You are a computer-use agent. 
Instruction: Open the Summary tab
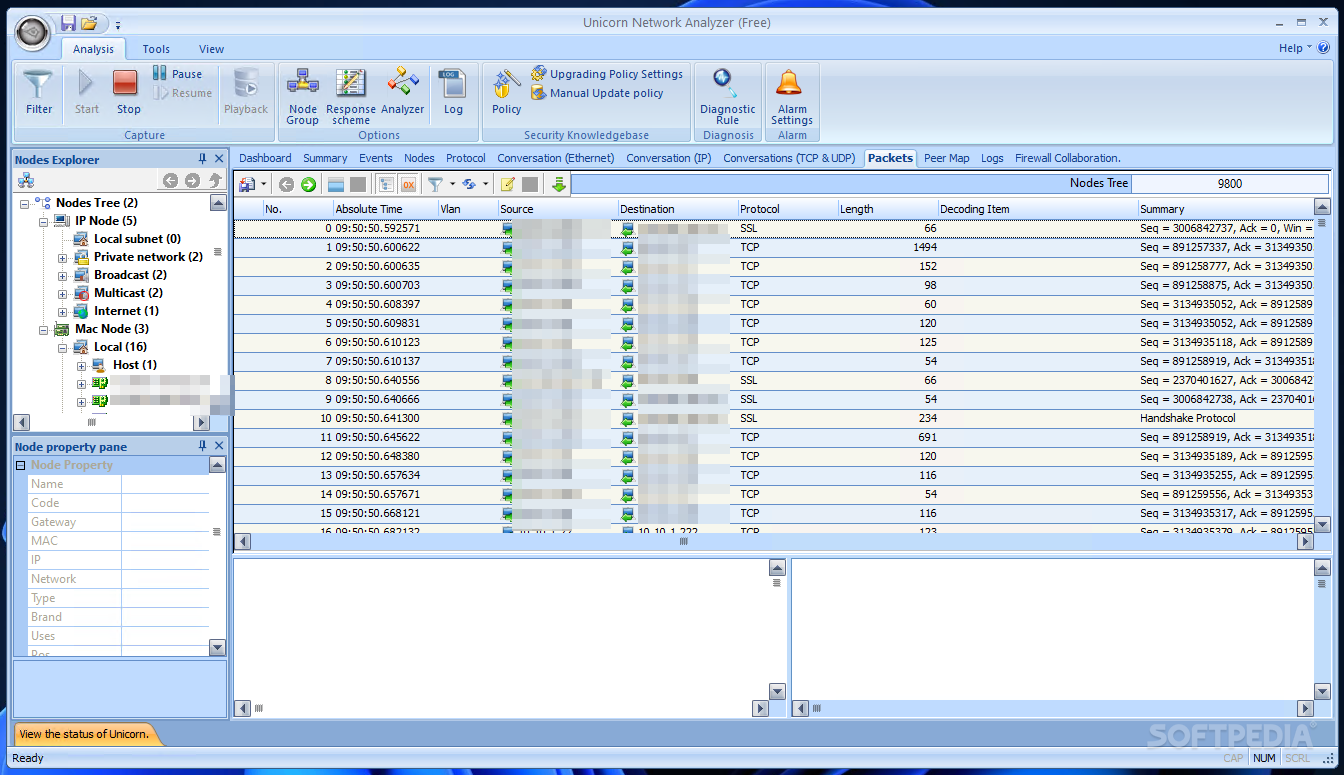click(325, 158)
